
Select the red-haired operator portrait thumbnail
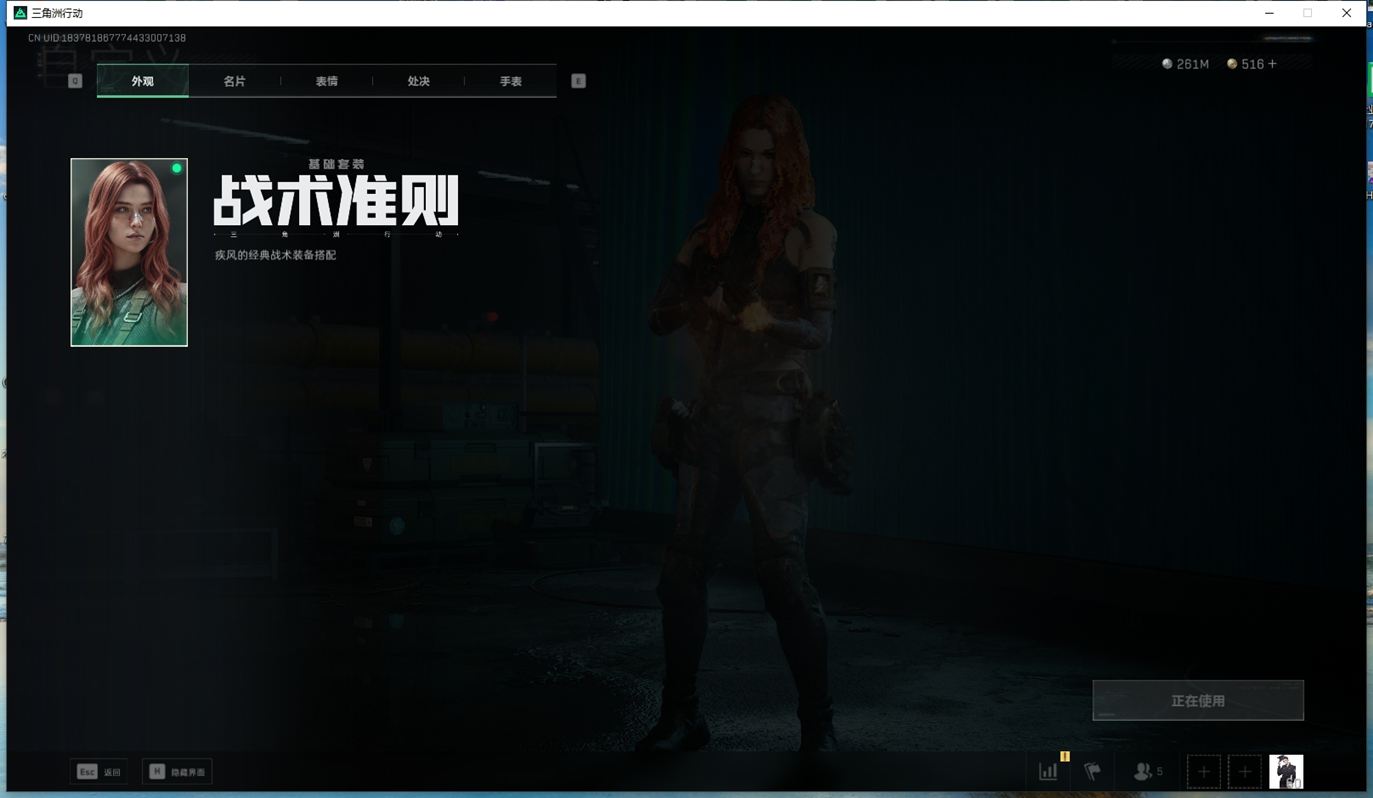click(129, 252)
